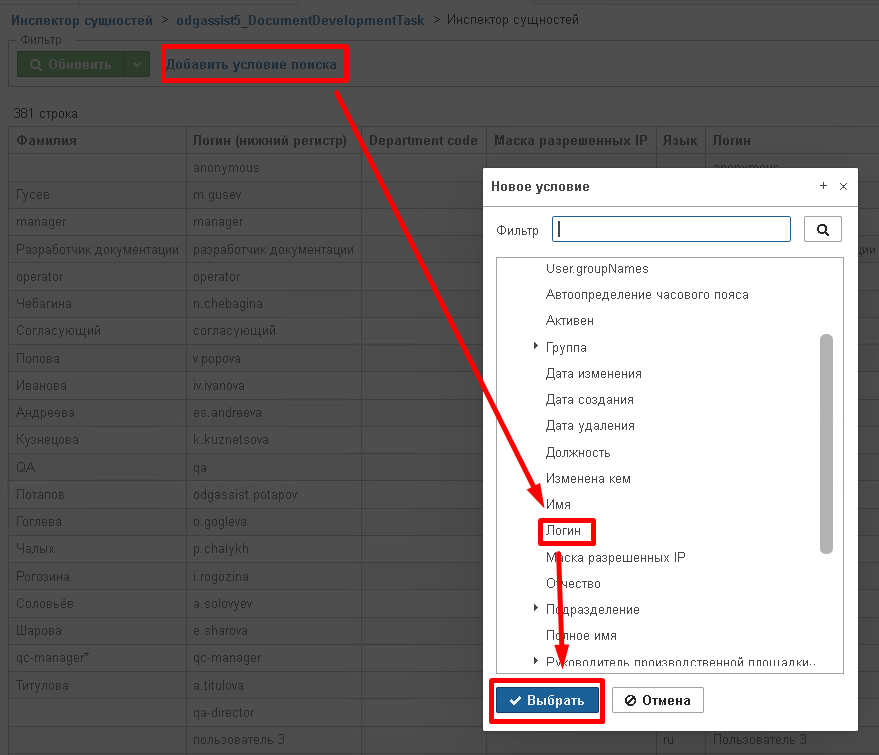Click Department code column header
The height and width of the screenshot is (755, 879).
click(424, 140)
